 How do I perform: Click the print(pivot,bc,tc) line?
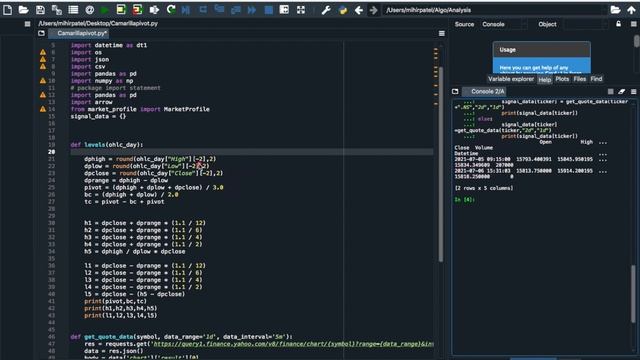[x=115, y=301]
